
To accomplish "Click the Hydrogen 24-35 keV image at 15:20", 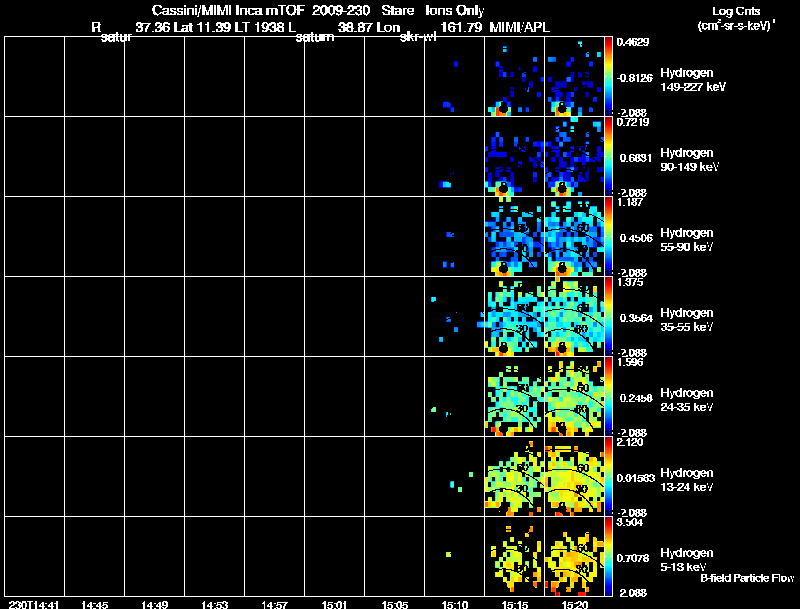I will [574, 396].
